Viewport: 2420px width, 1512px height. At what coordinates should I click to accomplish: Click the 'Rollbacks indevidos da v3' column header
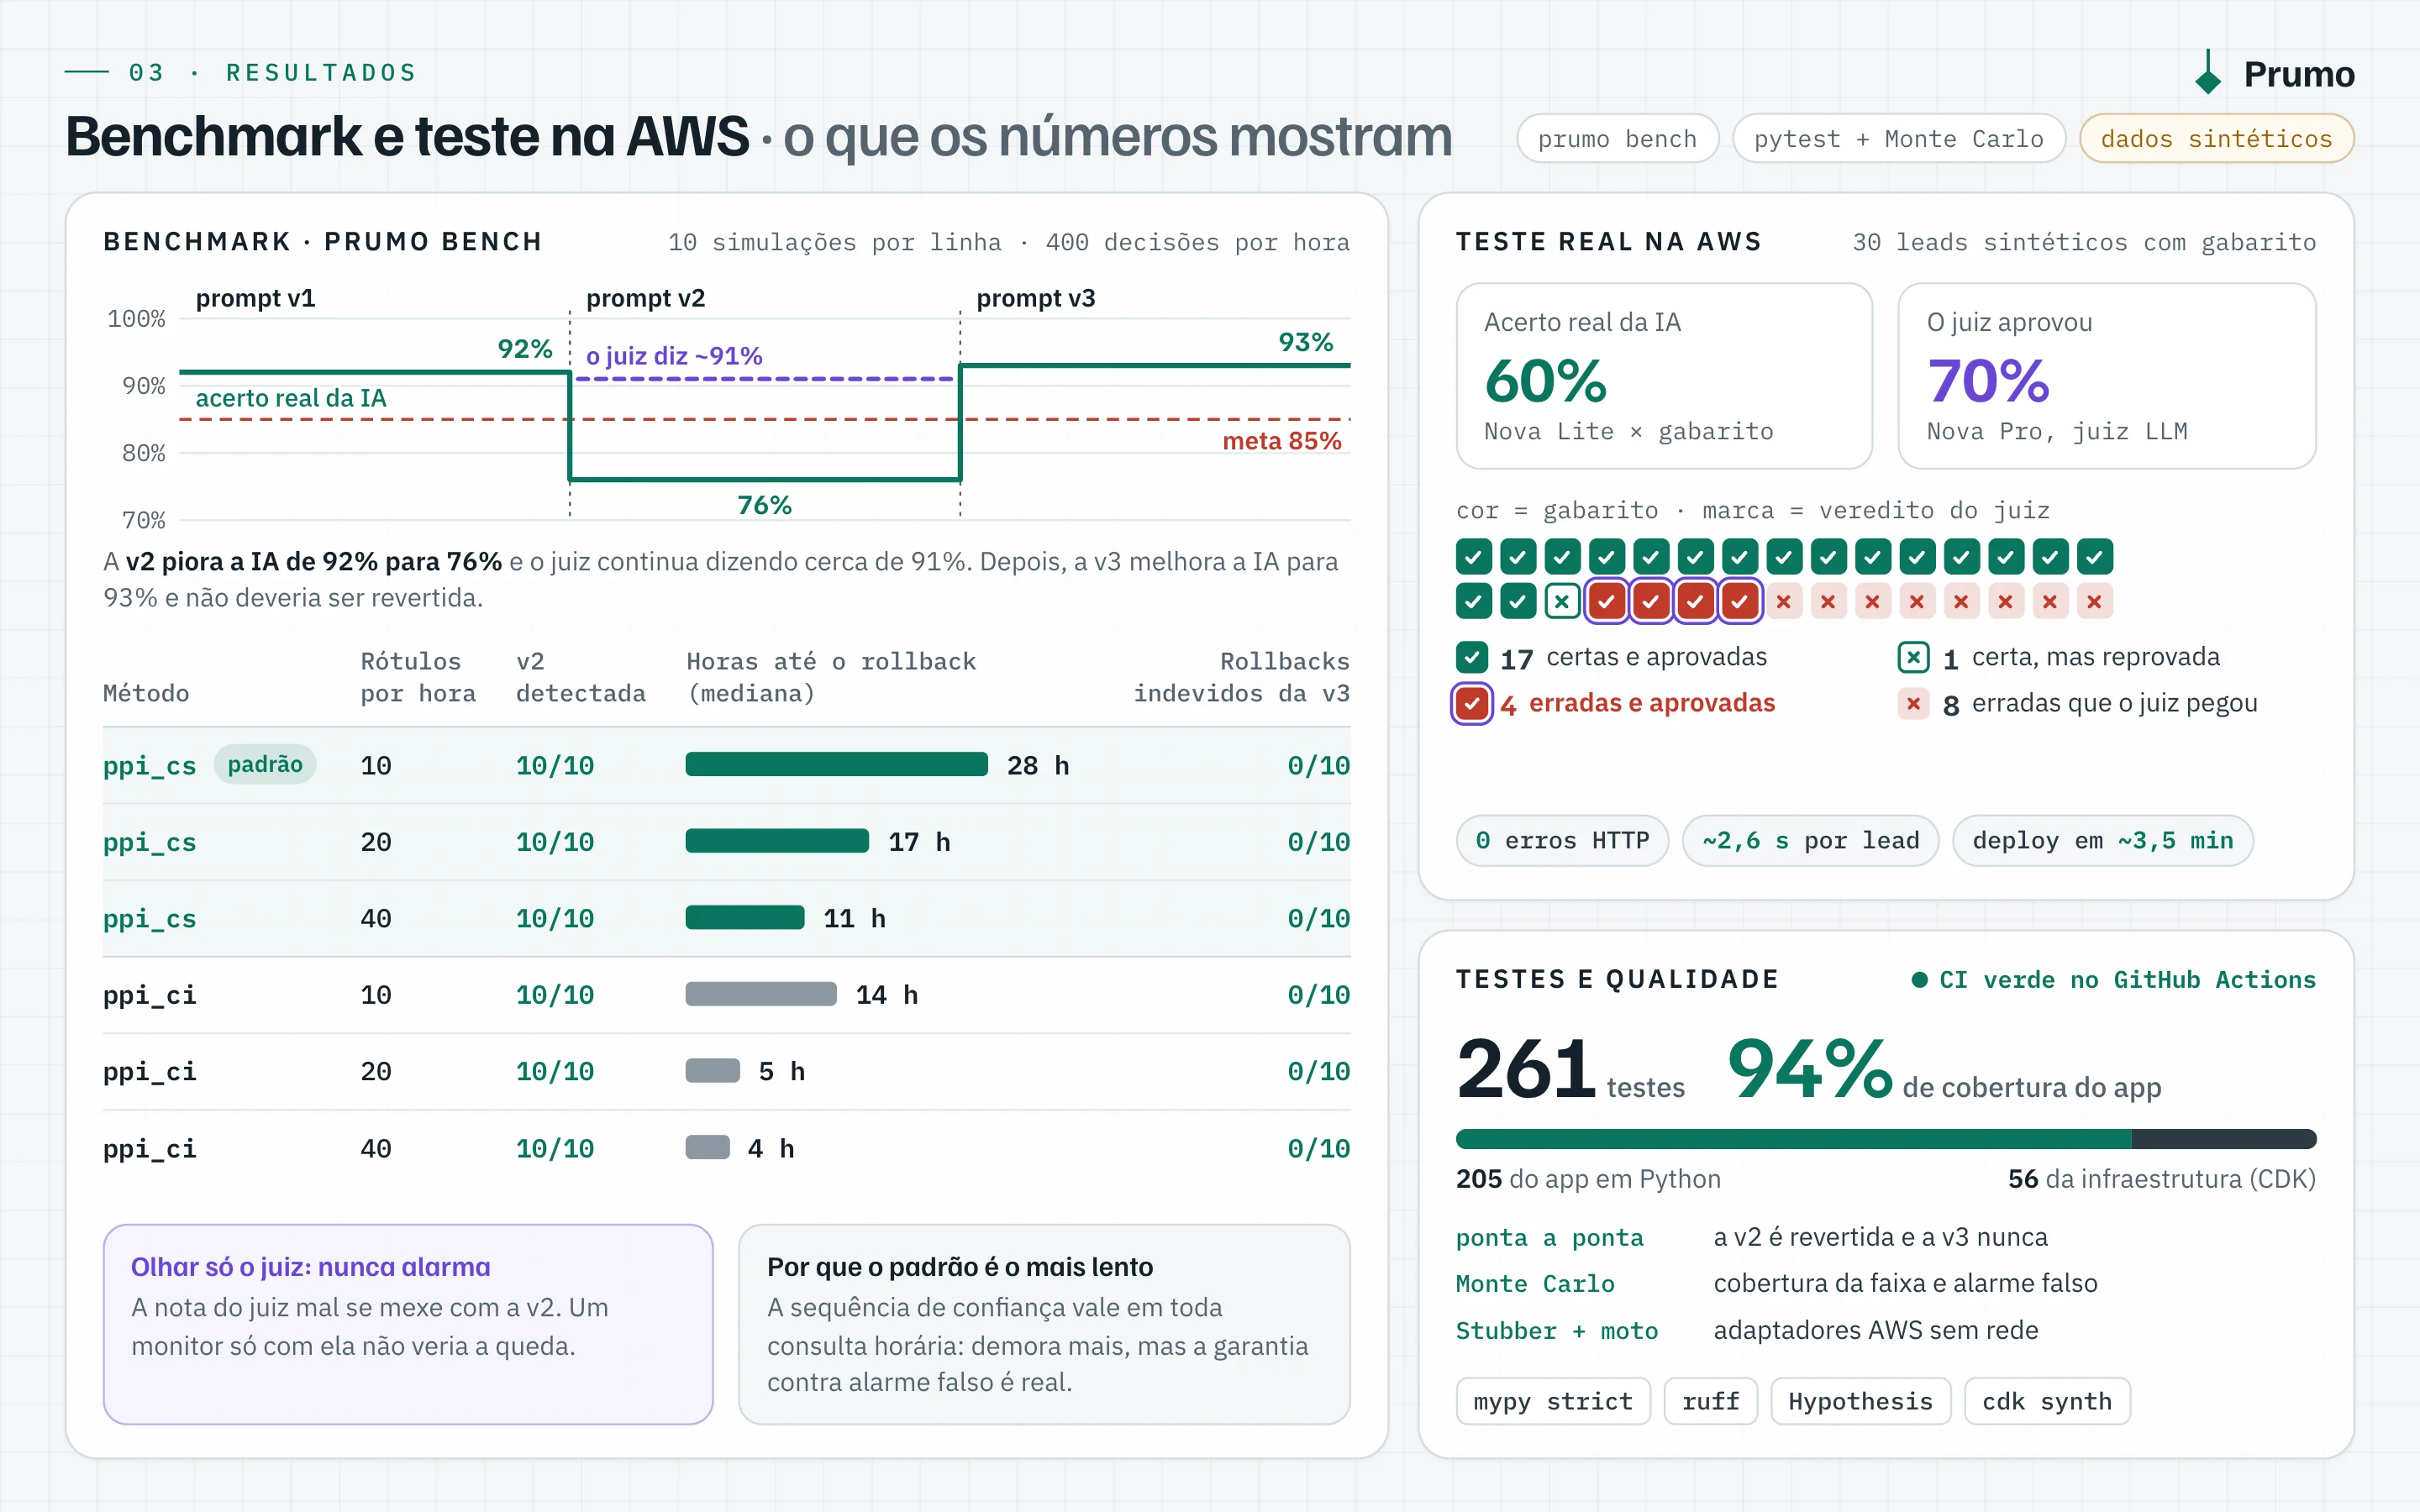[1241, 677]
